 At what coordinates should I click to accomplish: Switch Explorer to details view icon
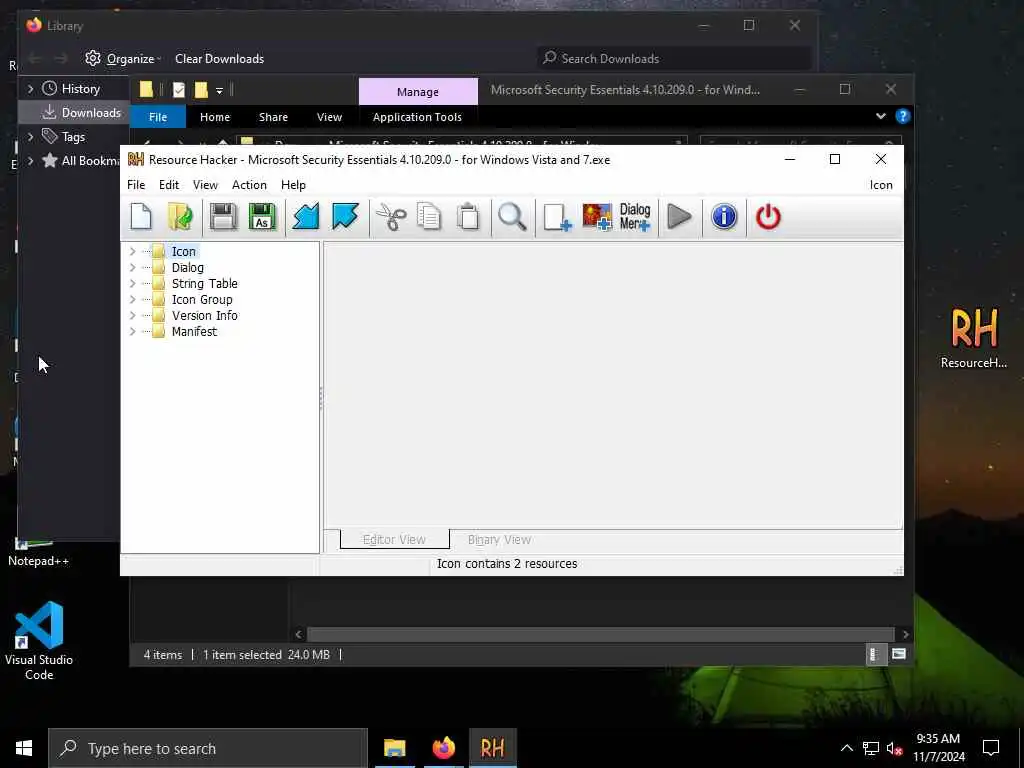pyautogui.click(x=874, y=654)
